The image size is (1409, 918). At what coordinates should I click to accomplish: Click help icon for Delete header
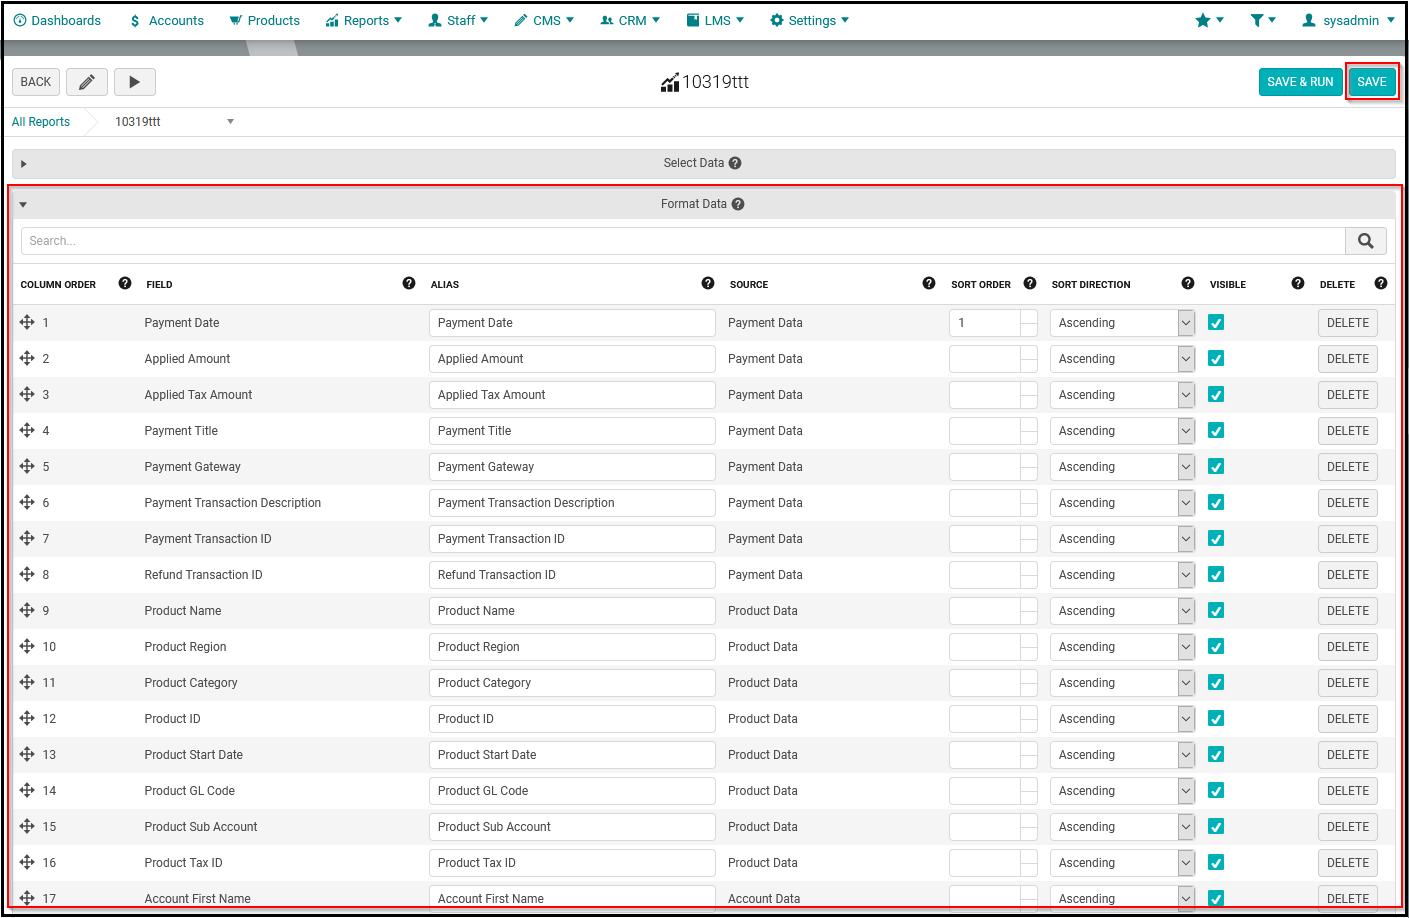point(1381,283)
